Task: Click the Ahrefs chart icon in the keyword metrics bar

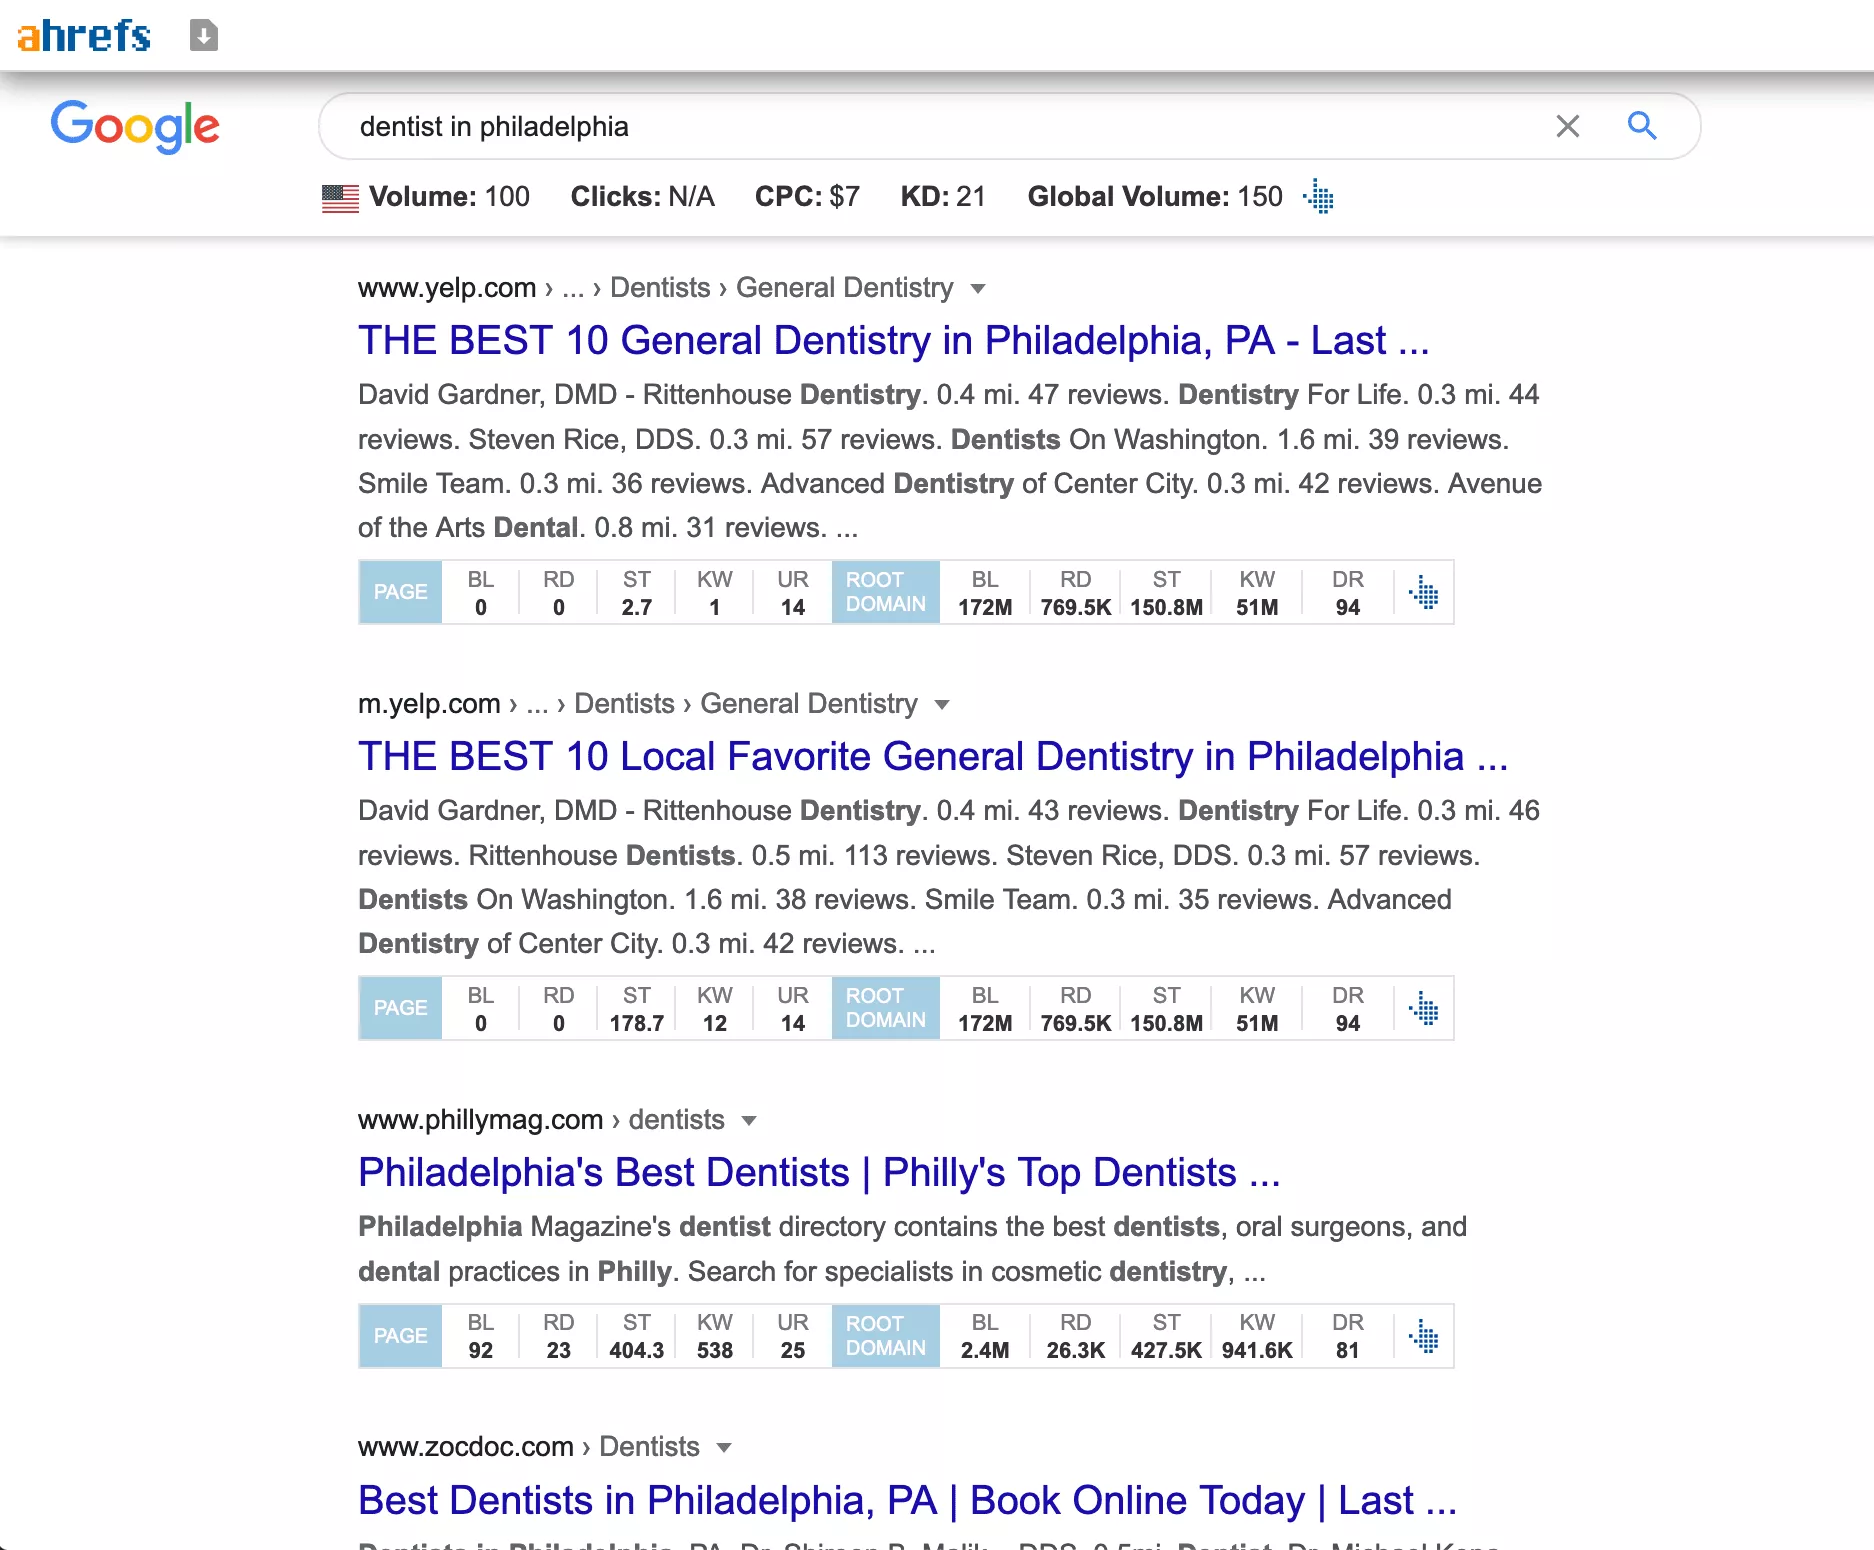Action: 1318,197
